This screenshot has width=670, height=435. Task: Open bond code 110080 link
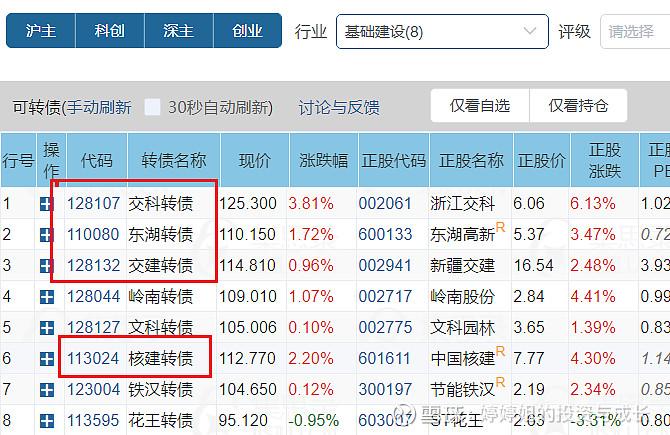pos(93,235)
